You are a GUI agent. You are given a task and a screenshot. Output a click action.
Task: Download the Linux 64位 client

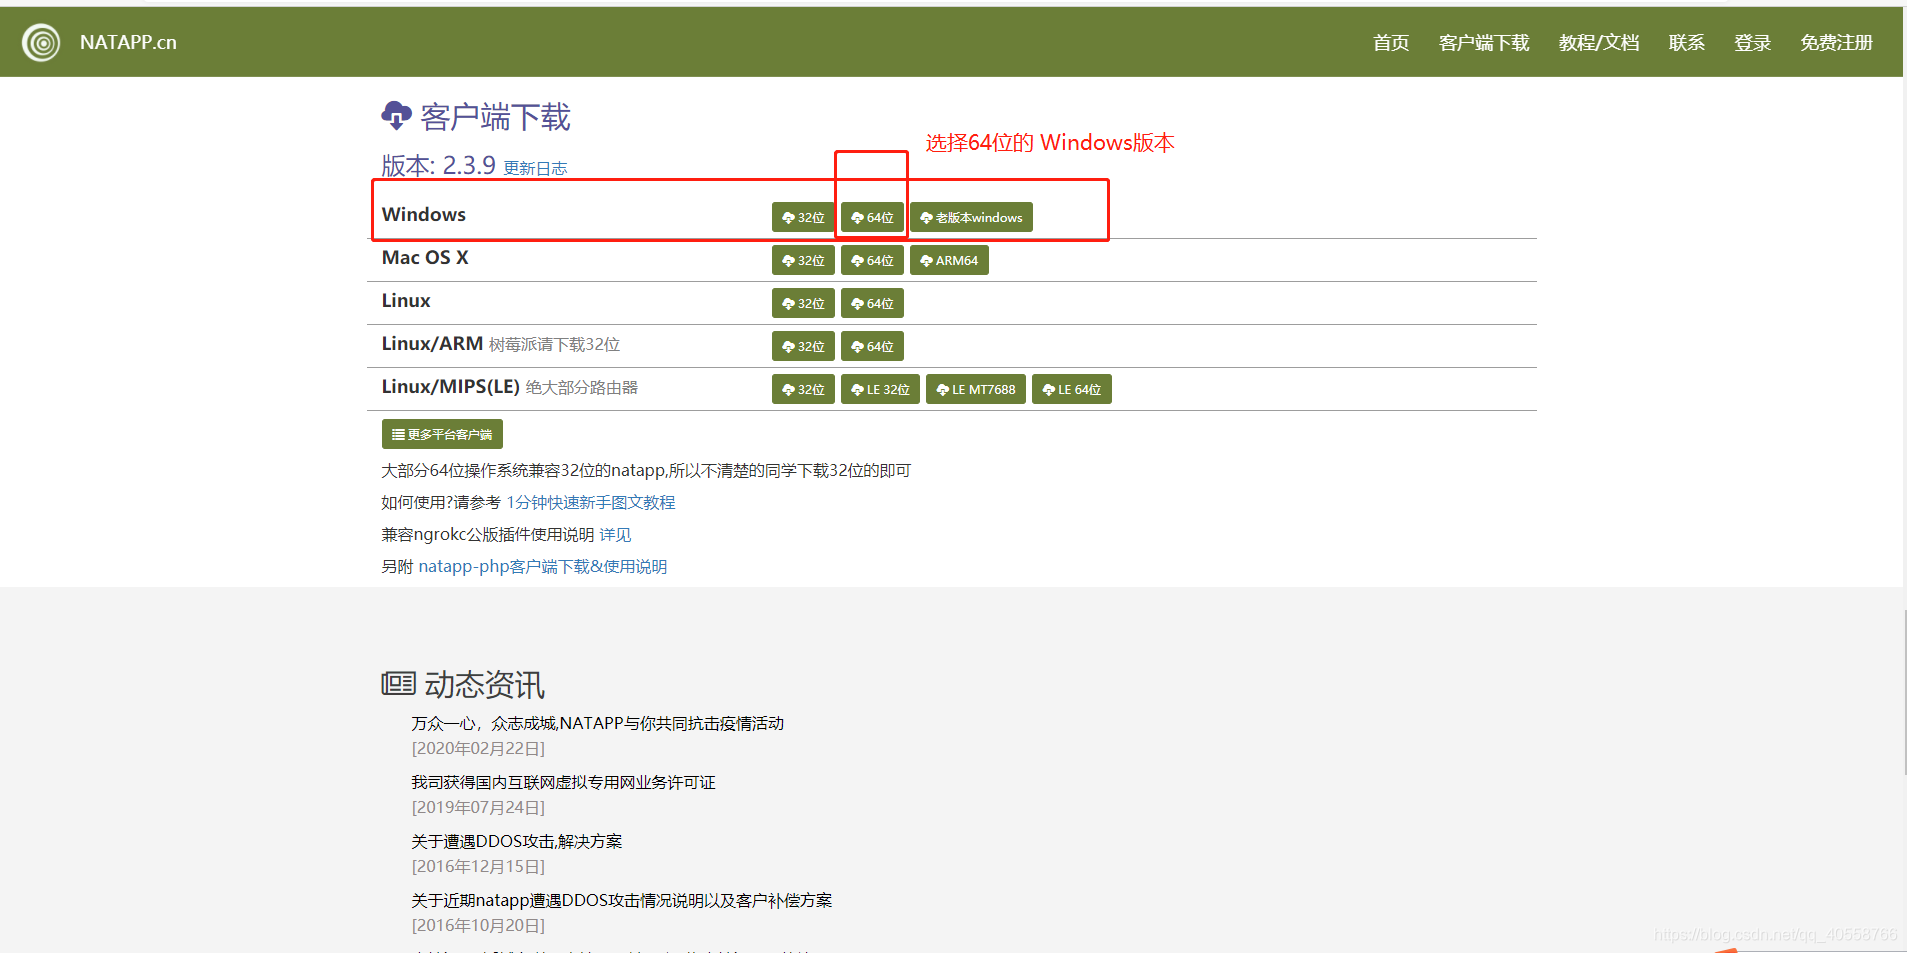click(x=872, y=303)
